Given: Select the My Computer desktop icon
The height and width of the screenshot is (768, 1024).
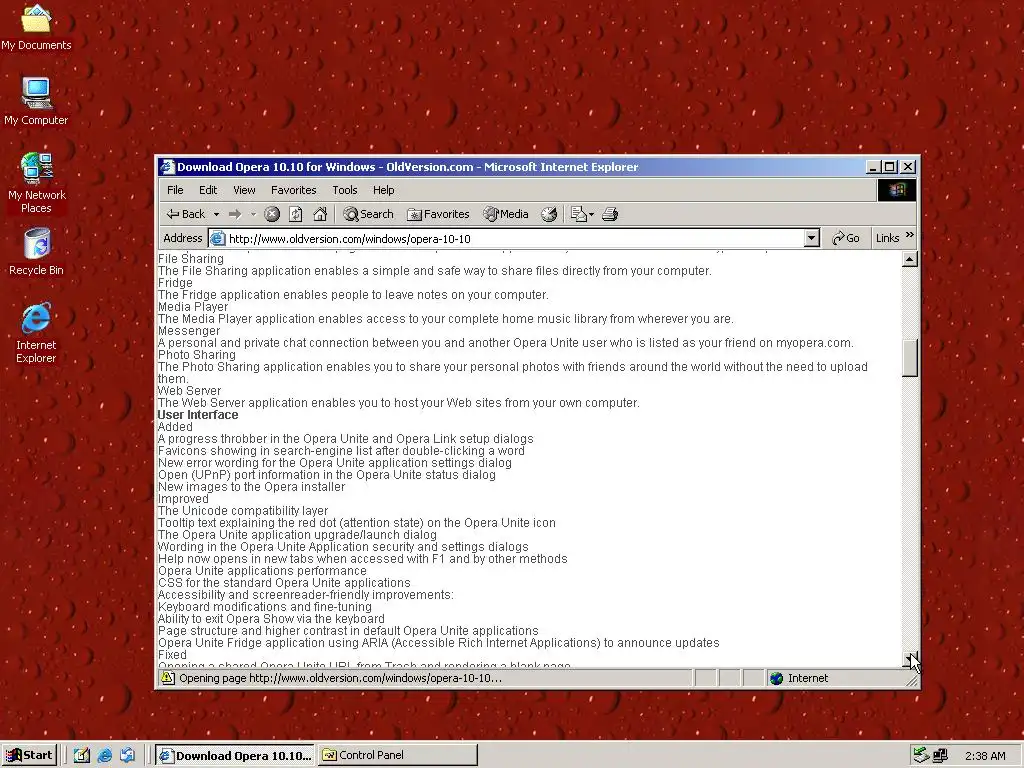Looking at the screenshot, I should [x=36, y=101].
